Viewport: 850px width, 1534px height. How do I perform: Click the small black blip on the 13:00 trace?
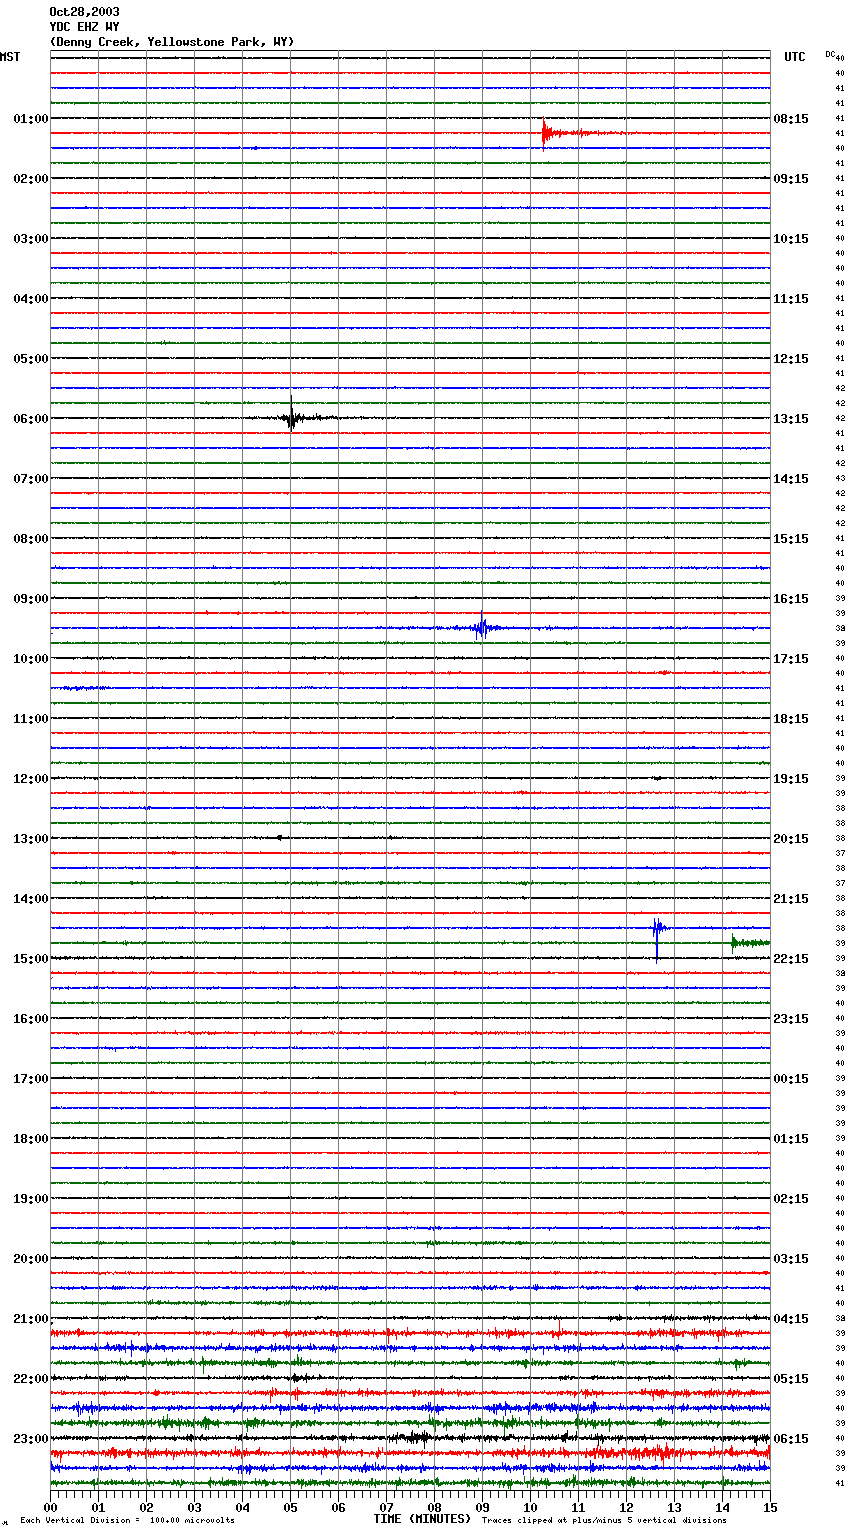coord(280,837)
